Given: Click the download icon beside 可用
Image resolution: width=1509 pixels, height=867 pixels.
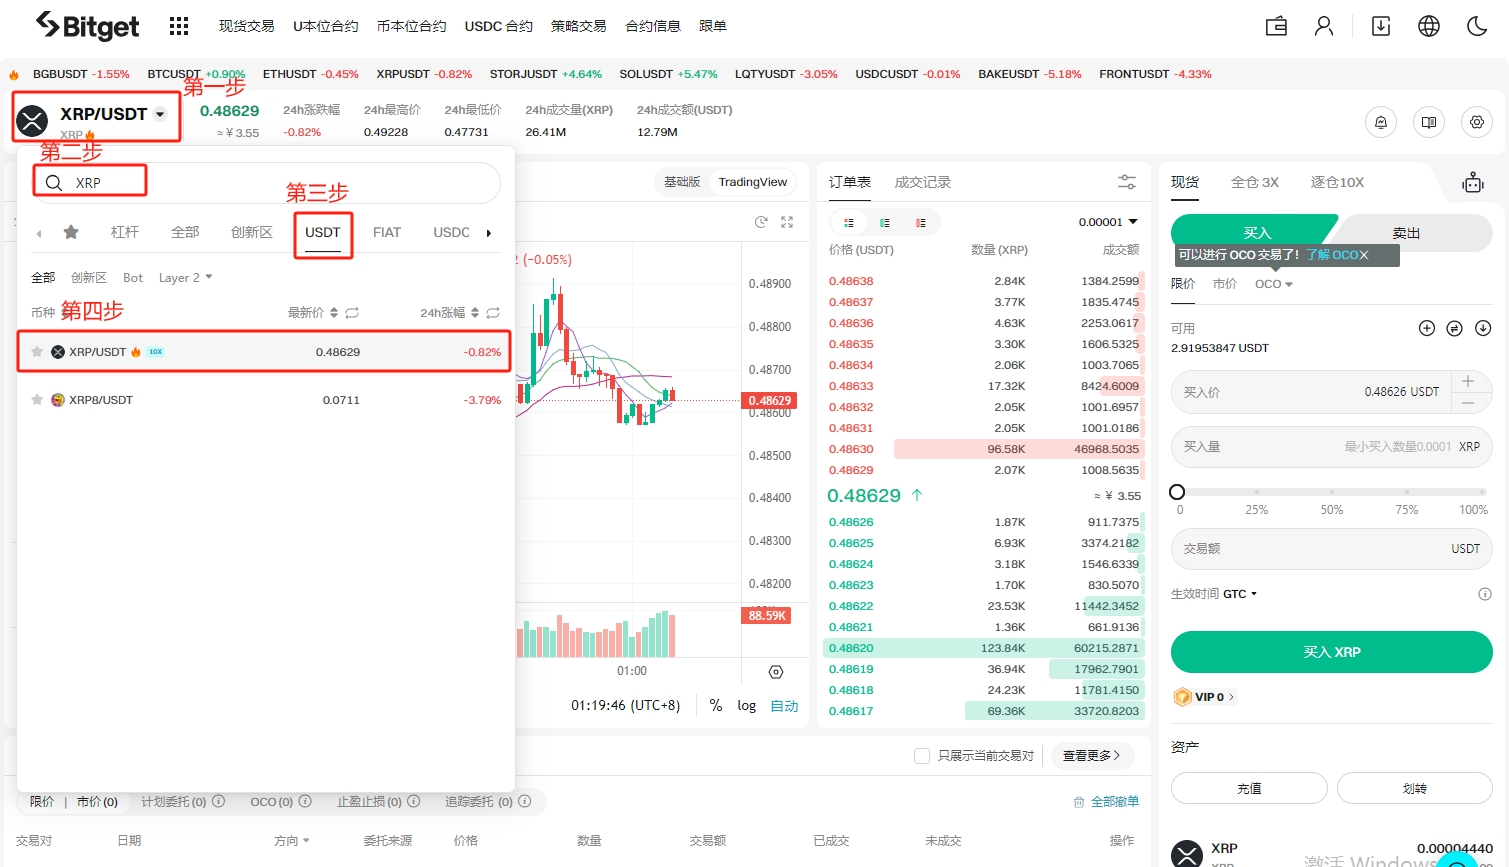Looking at the screenshot, I should click(x=1483, y=328).
